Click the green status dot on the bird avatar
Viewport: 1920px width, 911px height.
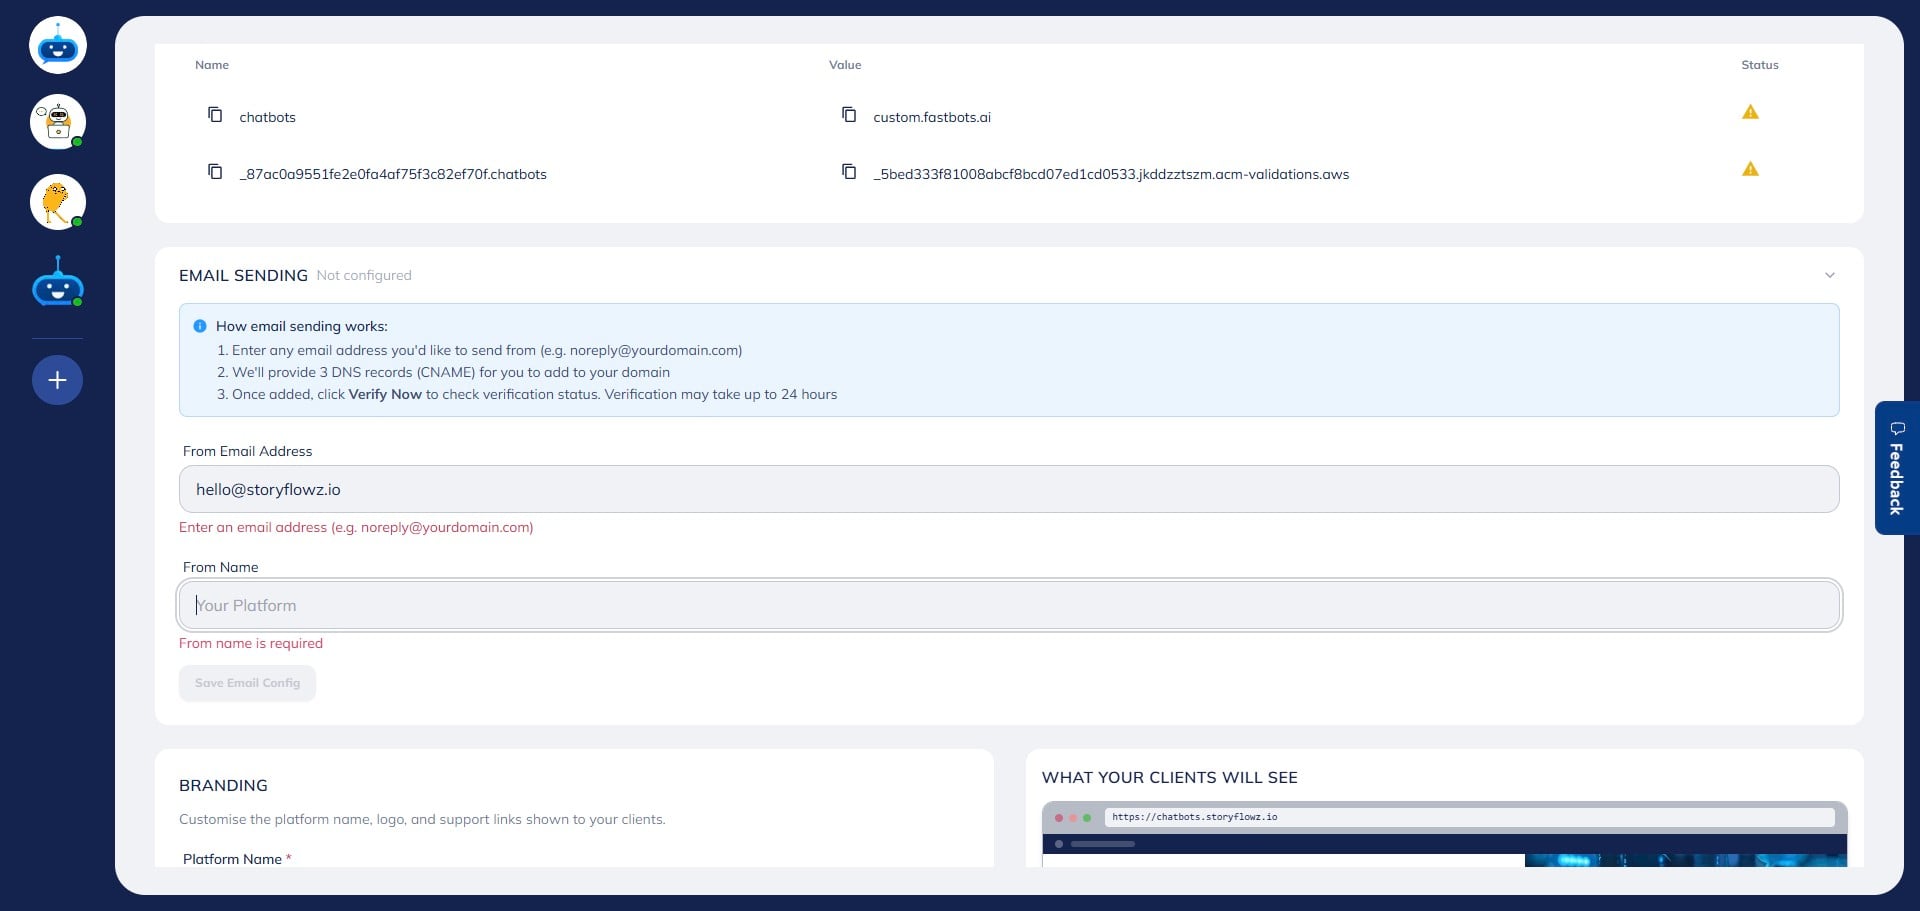78,223
